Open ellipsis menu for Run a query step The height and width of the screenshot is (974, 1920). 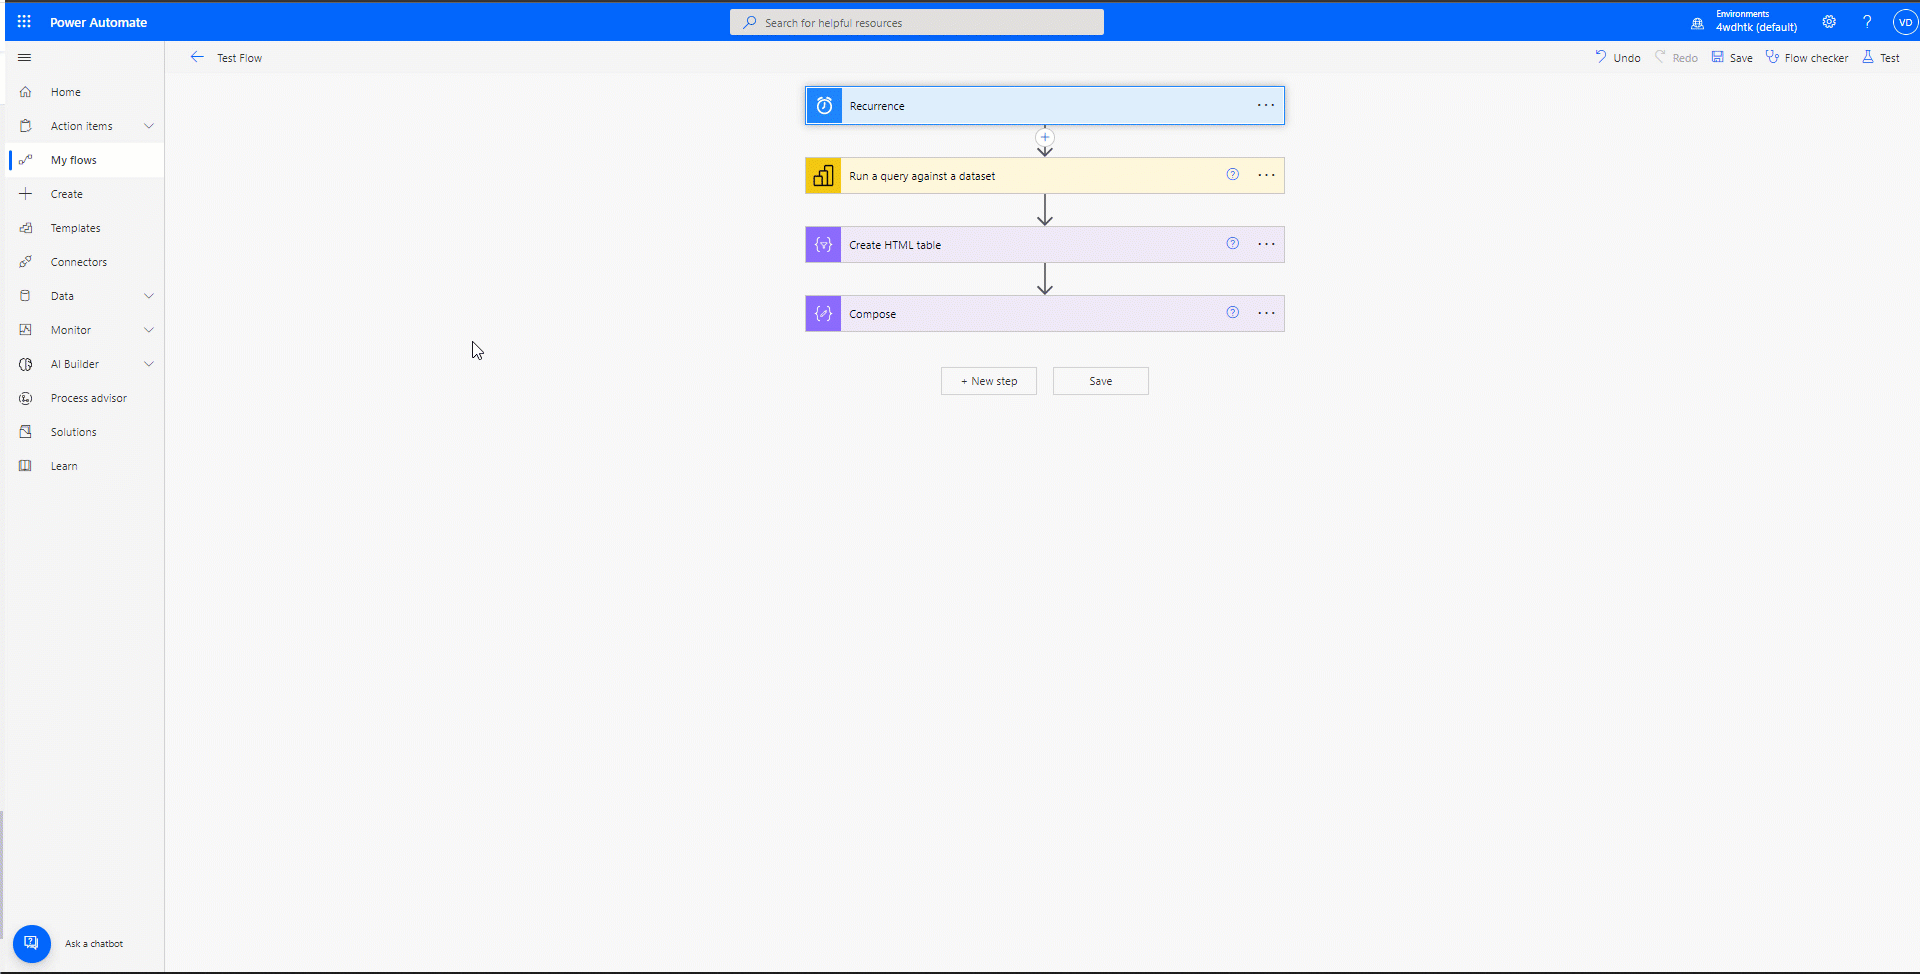[x=1266, y=175]
